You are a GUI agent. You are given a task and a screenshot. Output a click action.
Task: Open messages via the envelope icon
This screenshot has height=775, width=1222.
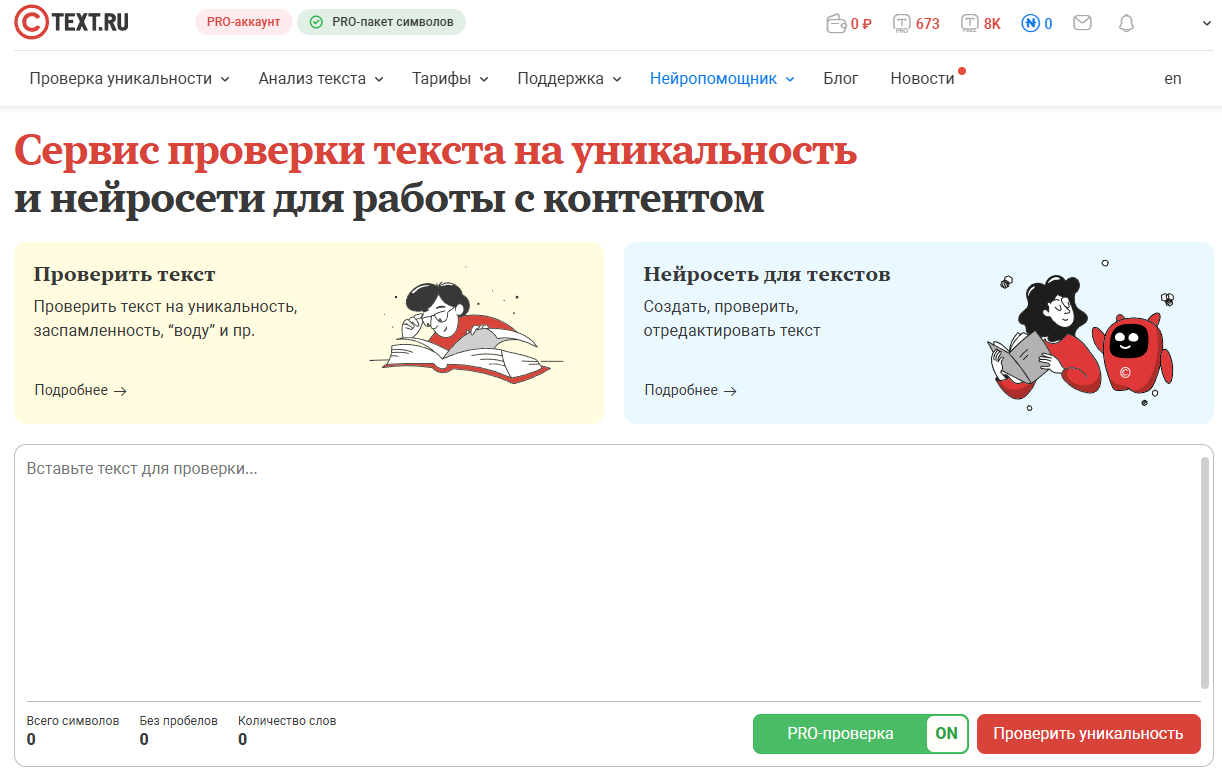[1082, 23]
